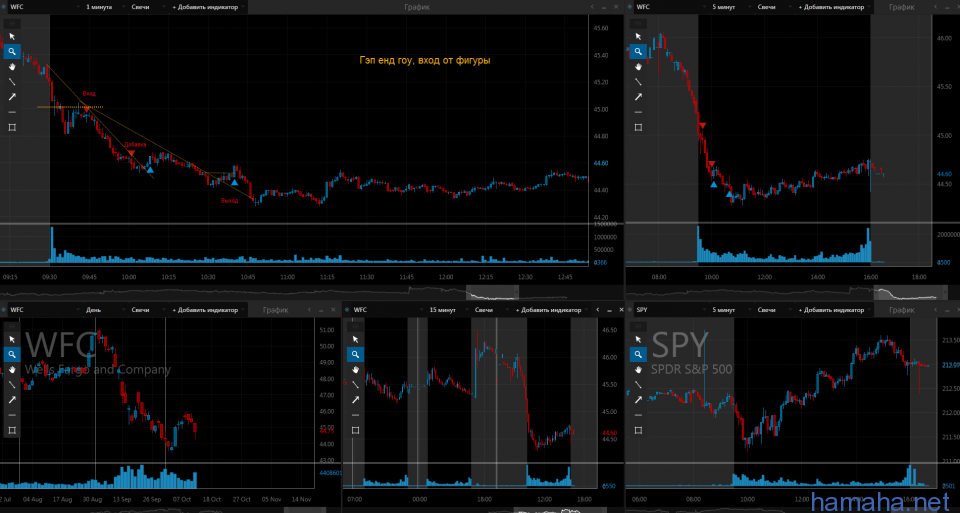Viewport: 960px width, 513px height.
Task: Select the hand pan tool in WFC 1-minute chart
Action: point(12,67)
